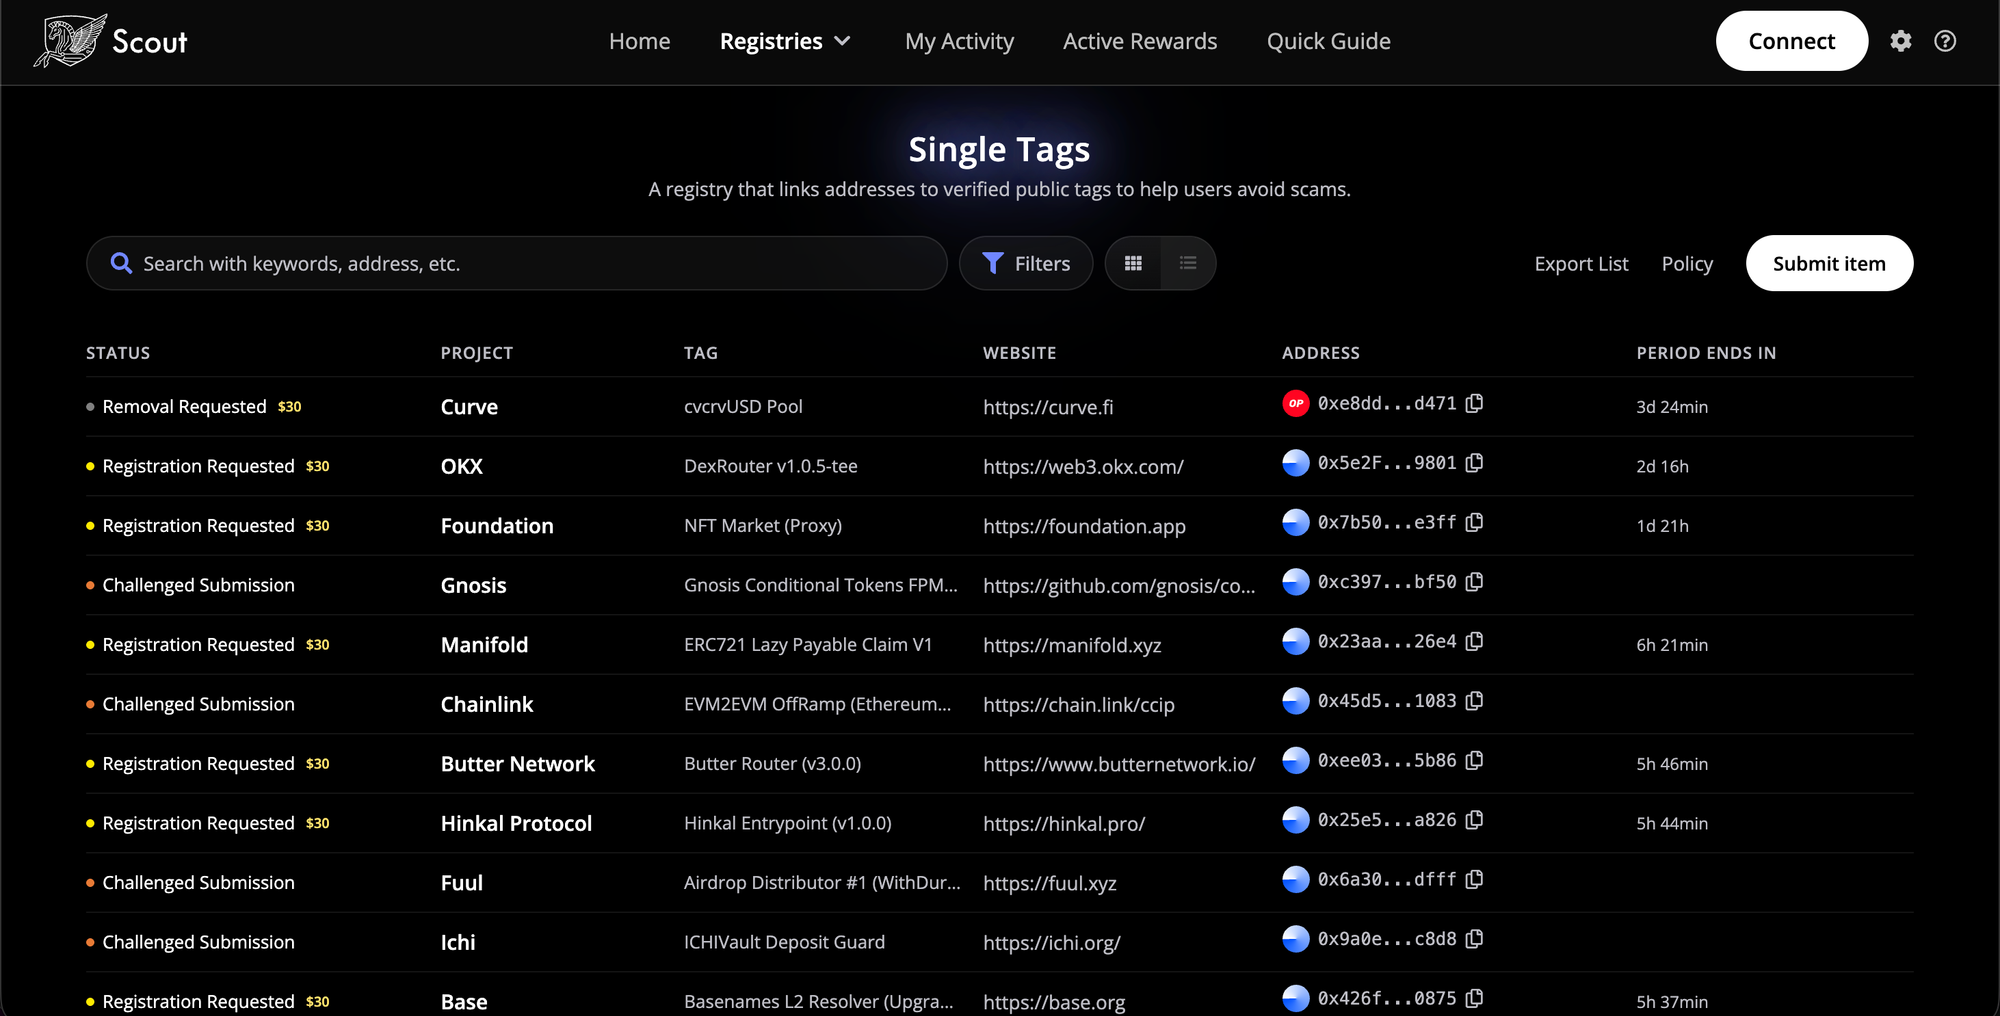2000x1016 pixels.
Task: Open the Filters panel
Action: pos(1026,264)
